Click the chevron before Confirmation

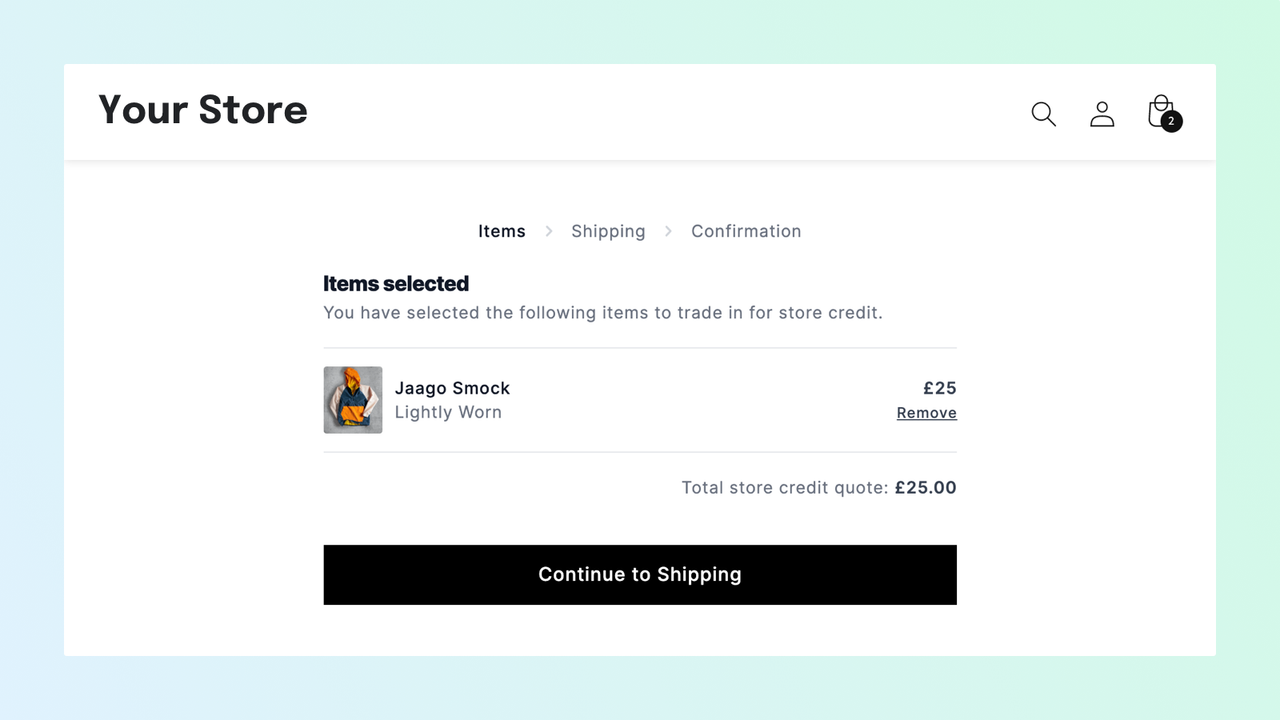tap(668, 231)
